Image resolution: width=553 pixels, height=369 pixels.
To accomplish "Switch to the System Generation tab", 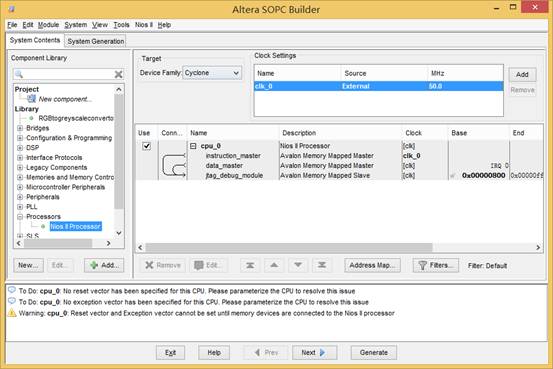I will 96,41.
